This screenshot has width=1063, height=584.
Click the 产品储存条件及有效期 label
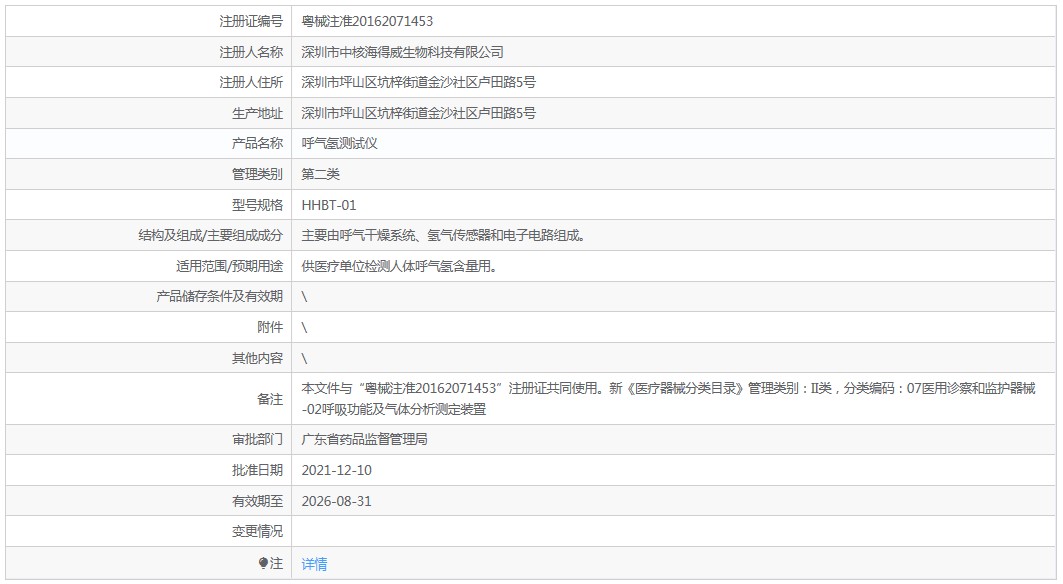(x=219, y=296)
